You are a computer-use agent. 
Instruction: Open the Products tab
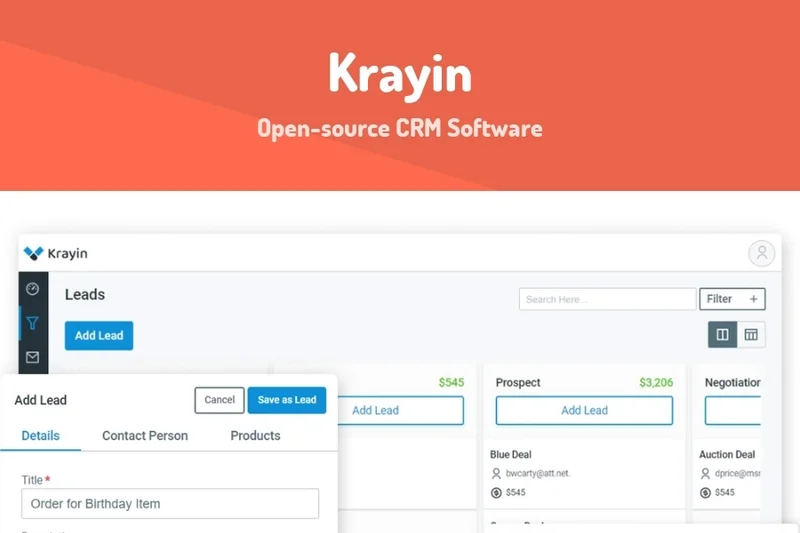coord(255,436)
